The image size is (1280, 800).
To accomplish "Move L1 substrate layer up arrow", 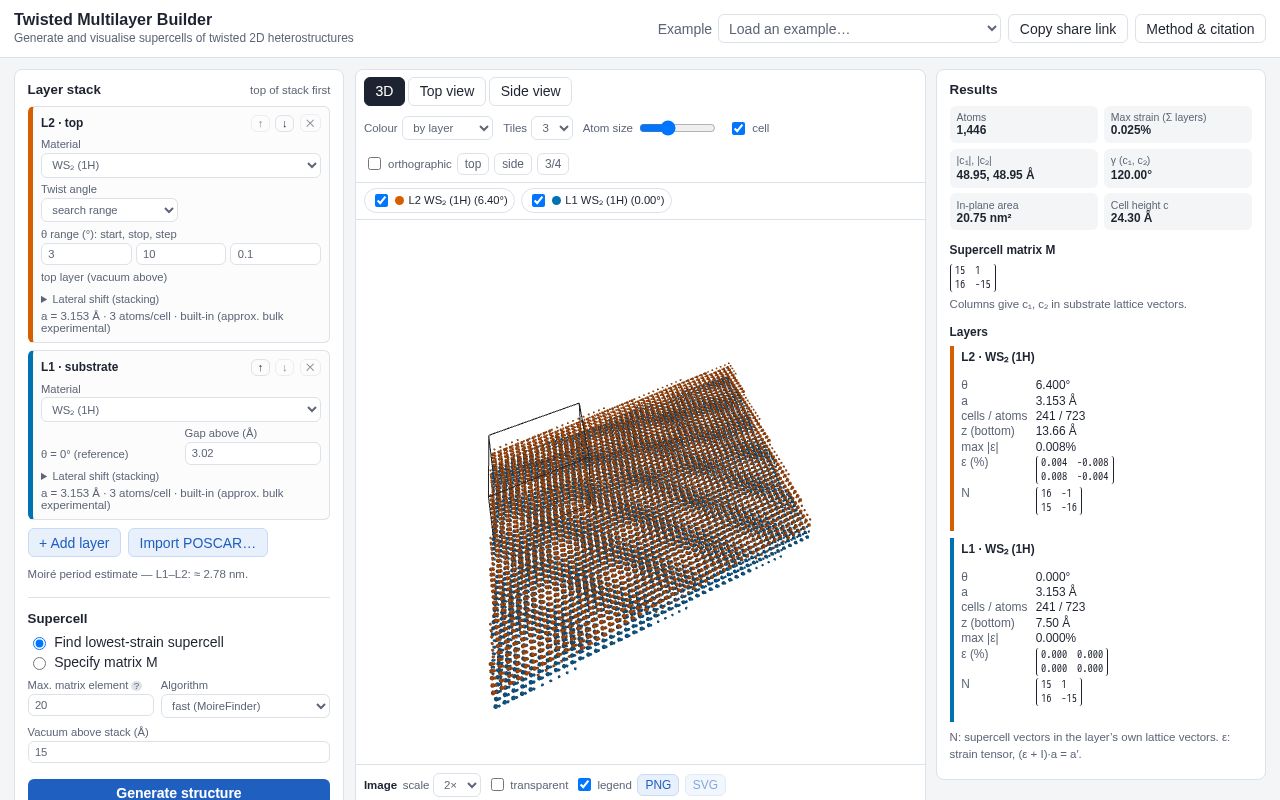I will click(x=260, y=367).
